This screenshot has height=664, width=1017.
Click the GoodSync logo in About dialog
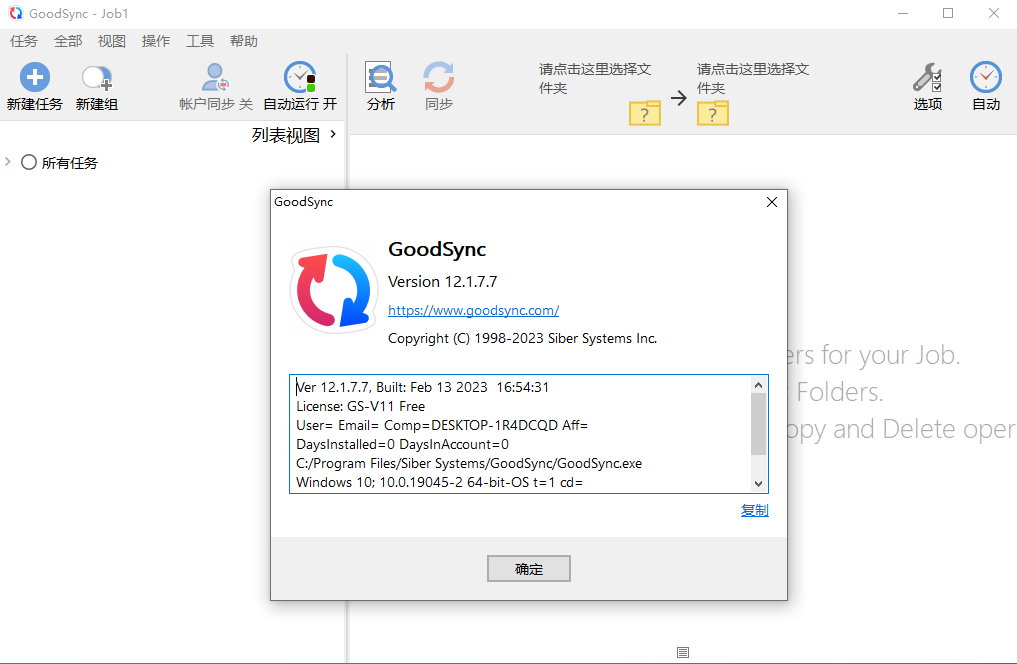334,289
